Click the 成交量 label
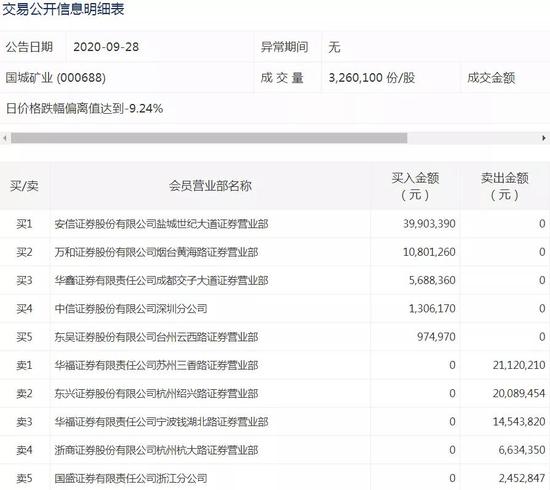 (x=282, y=78)
